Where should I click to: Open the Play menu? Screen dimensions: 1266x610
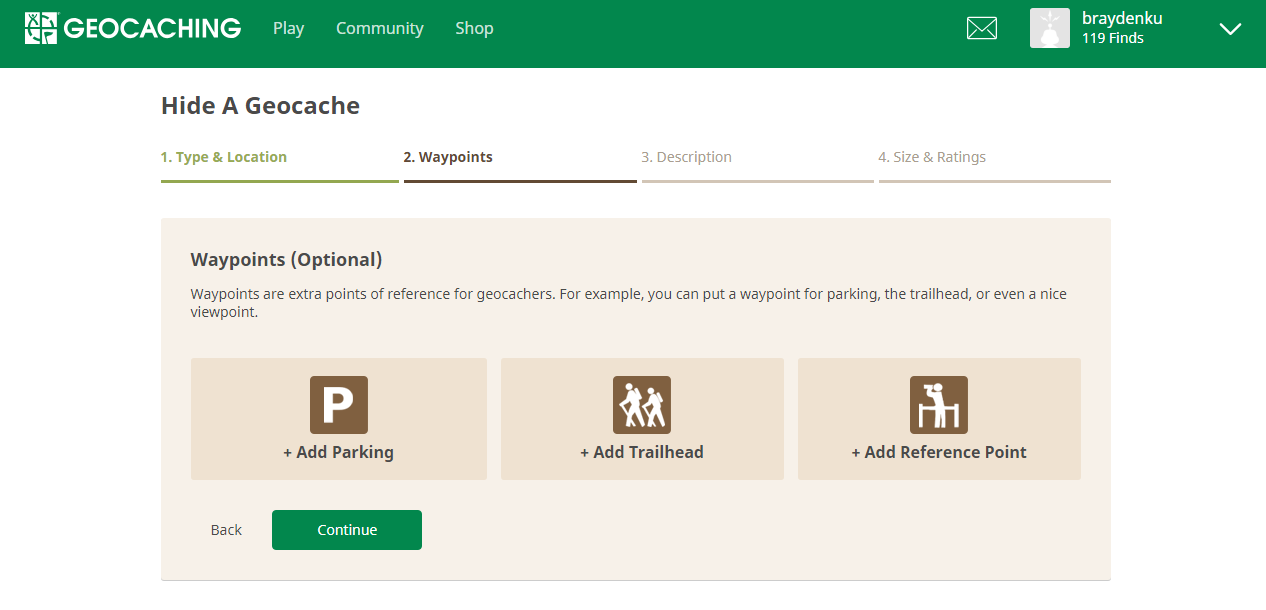click(288, 28)
